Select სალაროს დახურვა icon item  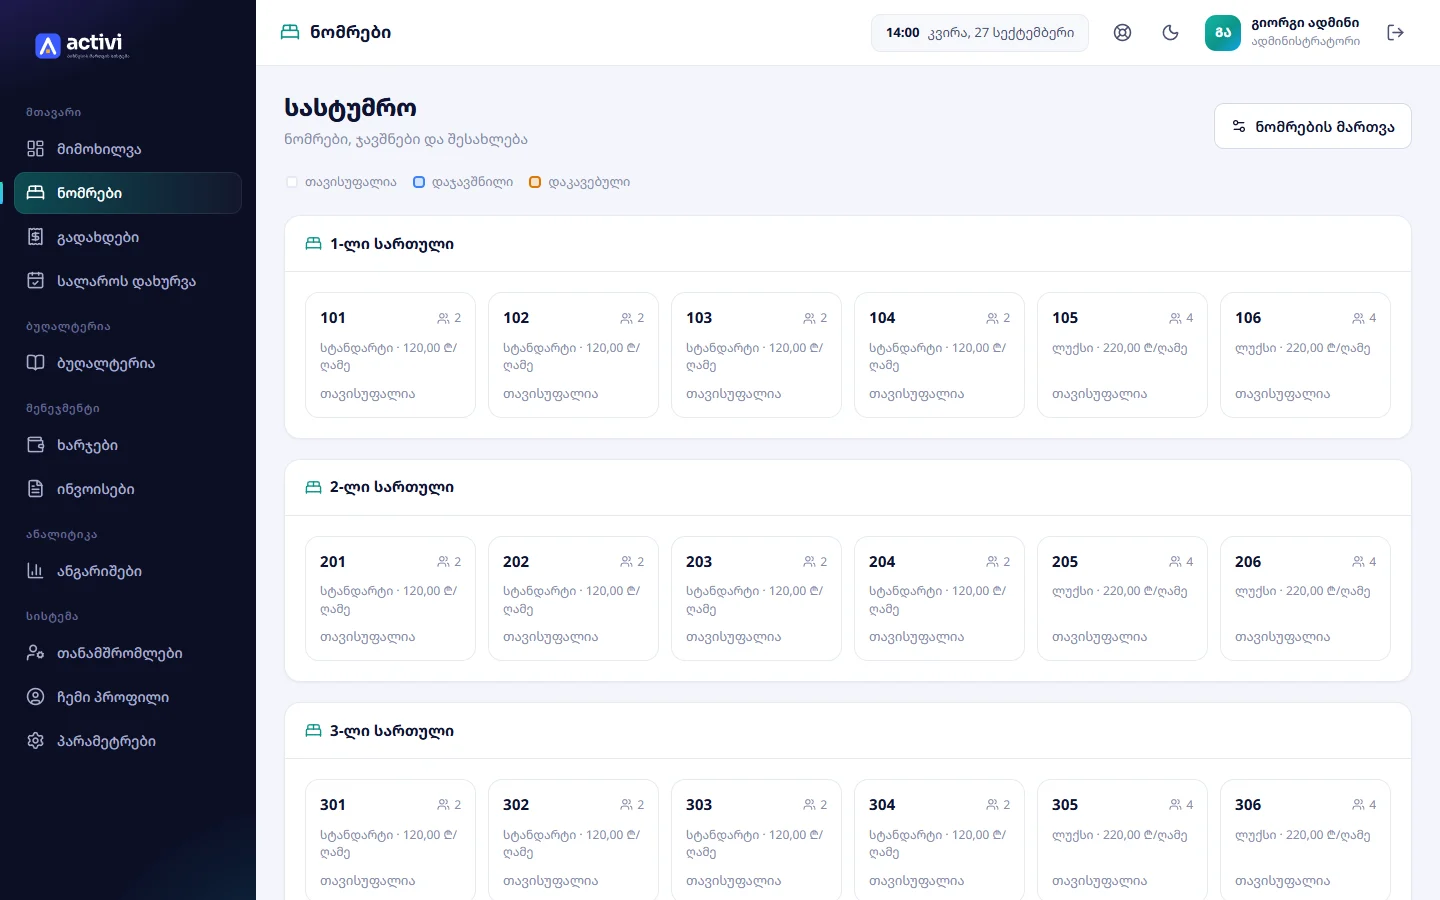tap(128, 281)
